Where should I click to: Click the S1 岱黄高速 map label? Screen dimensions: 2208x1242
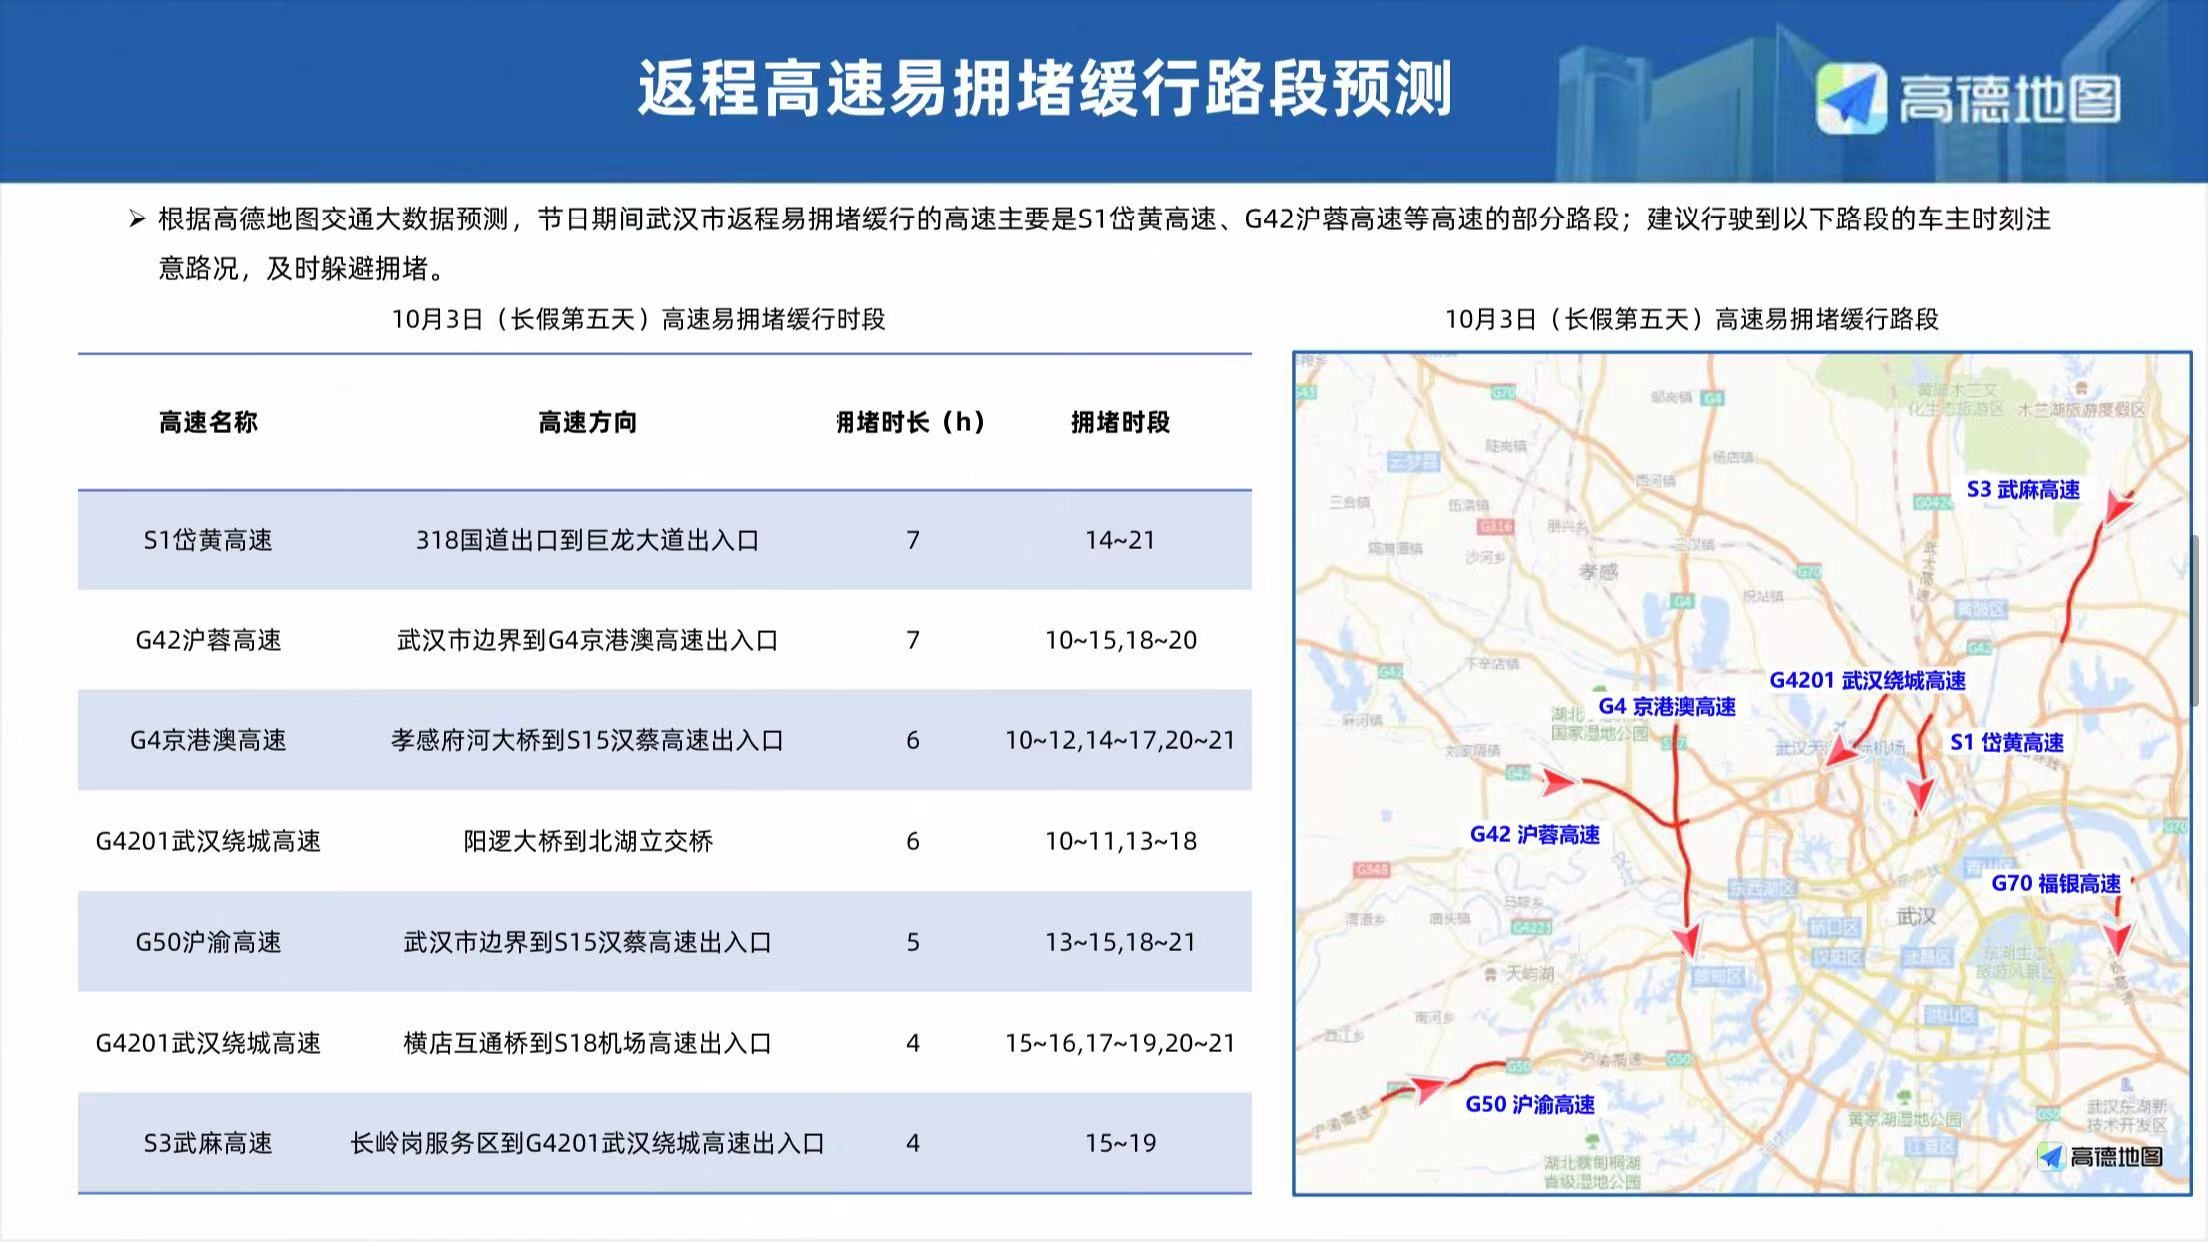pos(2007,742)
